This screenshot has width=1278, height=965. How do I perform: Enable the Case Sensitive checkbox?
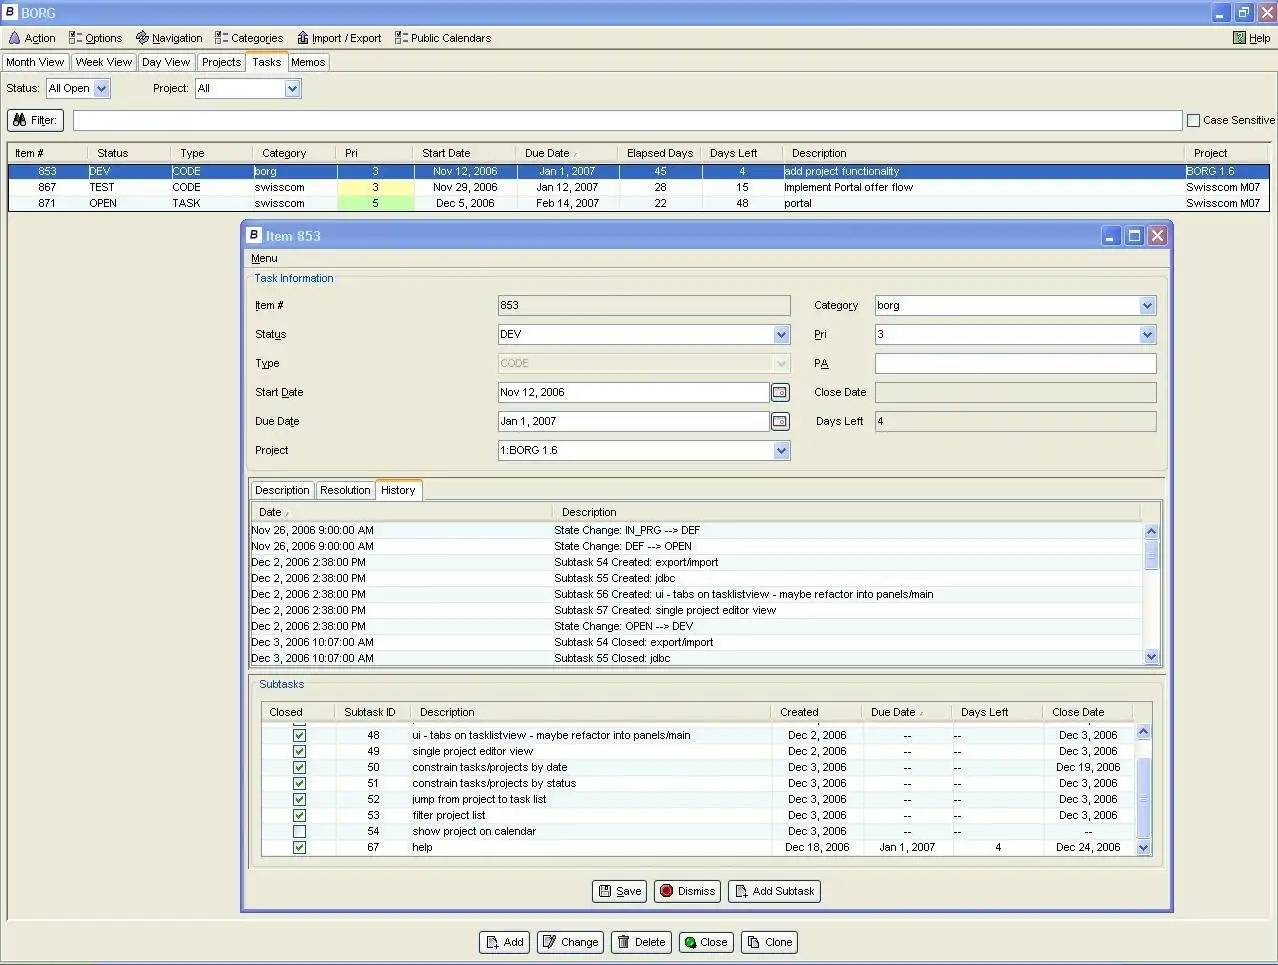(1193, 120)
